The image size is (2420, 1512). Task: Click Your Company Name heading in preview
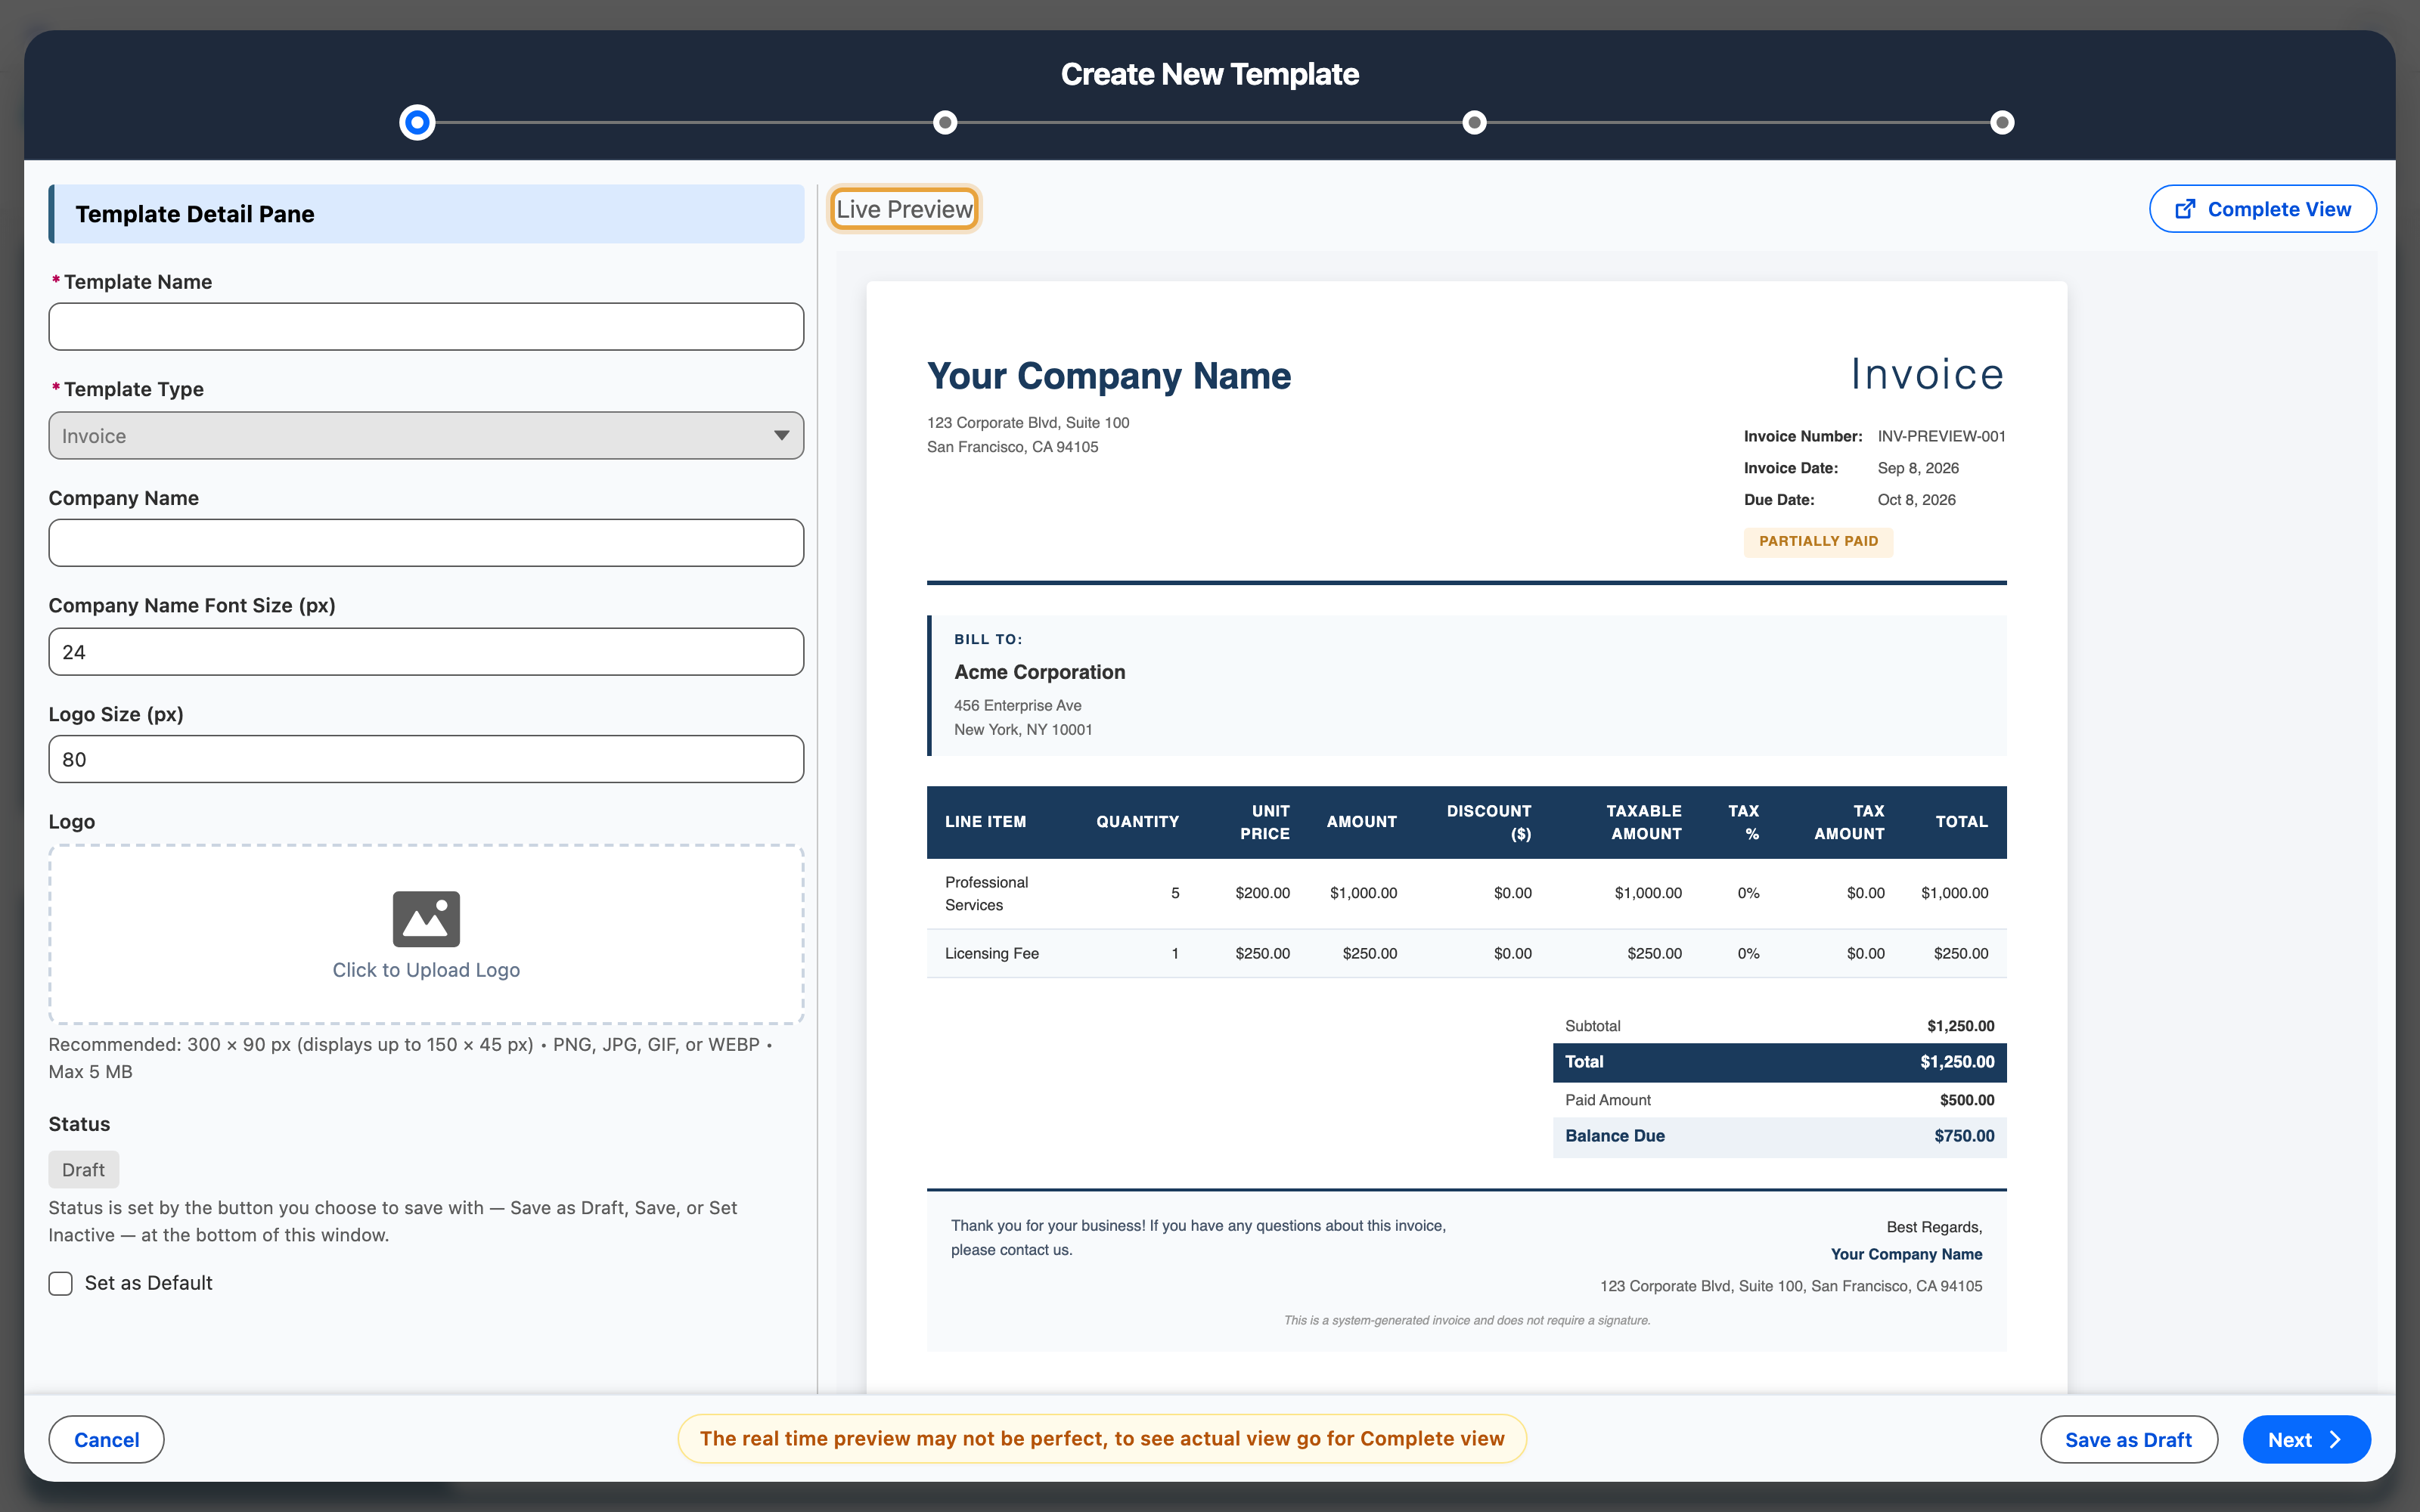coord(1109,376)
